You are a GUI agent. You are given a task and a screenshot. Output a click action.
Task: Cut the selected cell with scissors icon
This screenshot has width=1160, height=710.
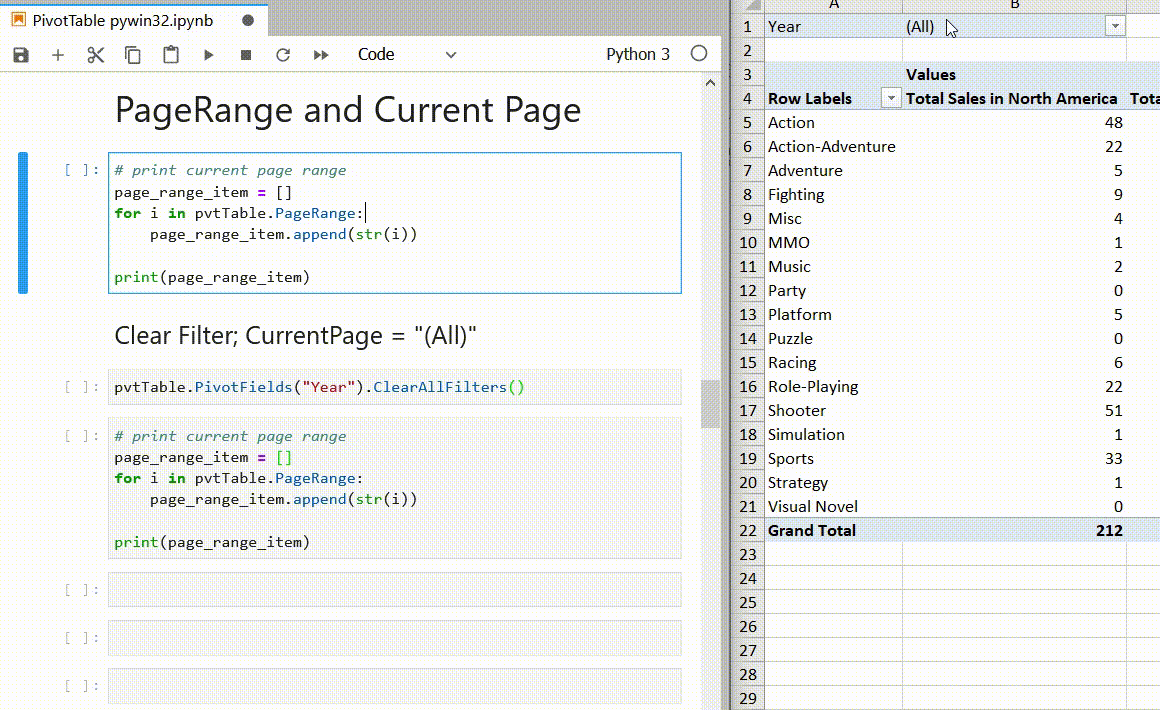coord(96,55)
